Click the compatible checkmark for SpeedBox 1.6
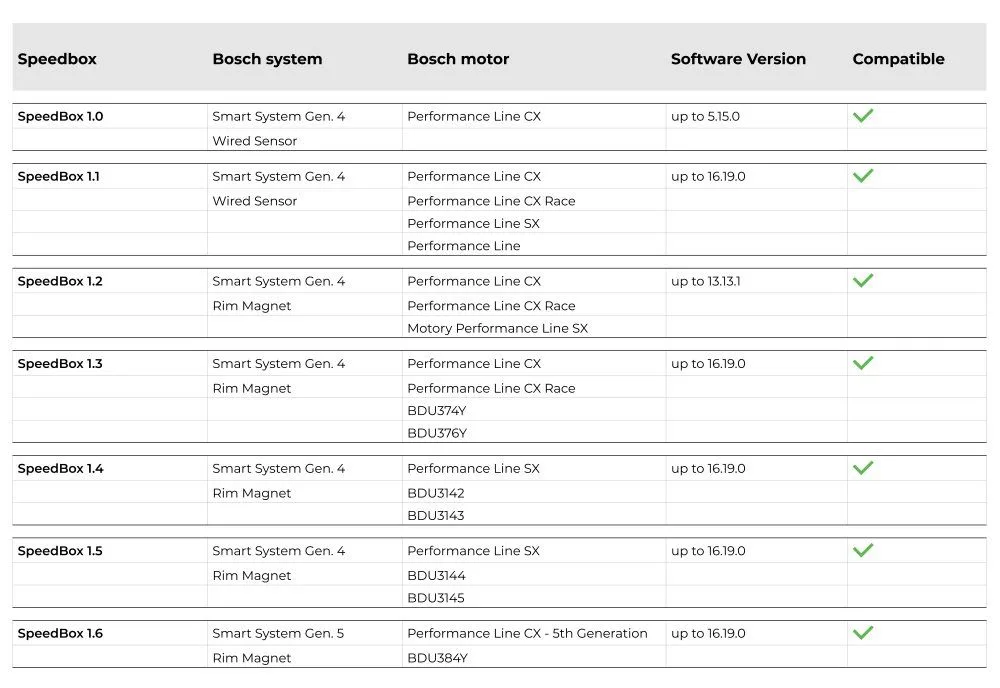 click(863, 633)
